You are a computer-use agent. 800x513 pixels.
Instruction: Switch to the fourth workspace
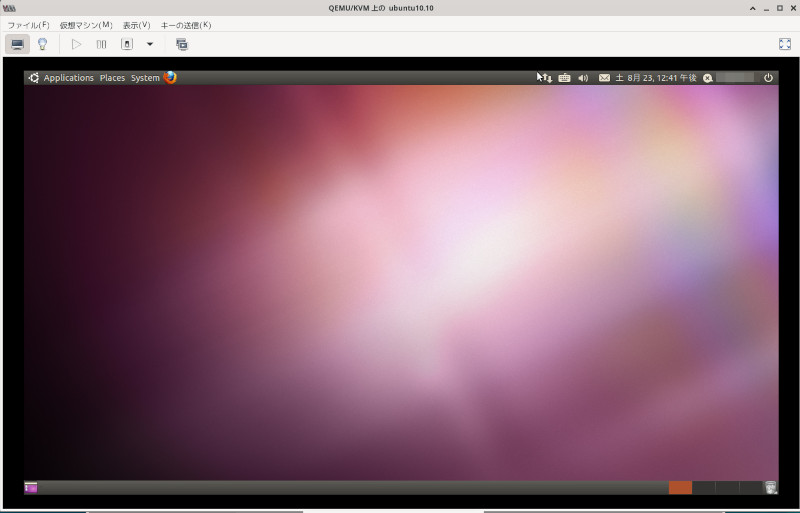tap(751, 487)
